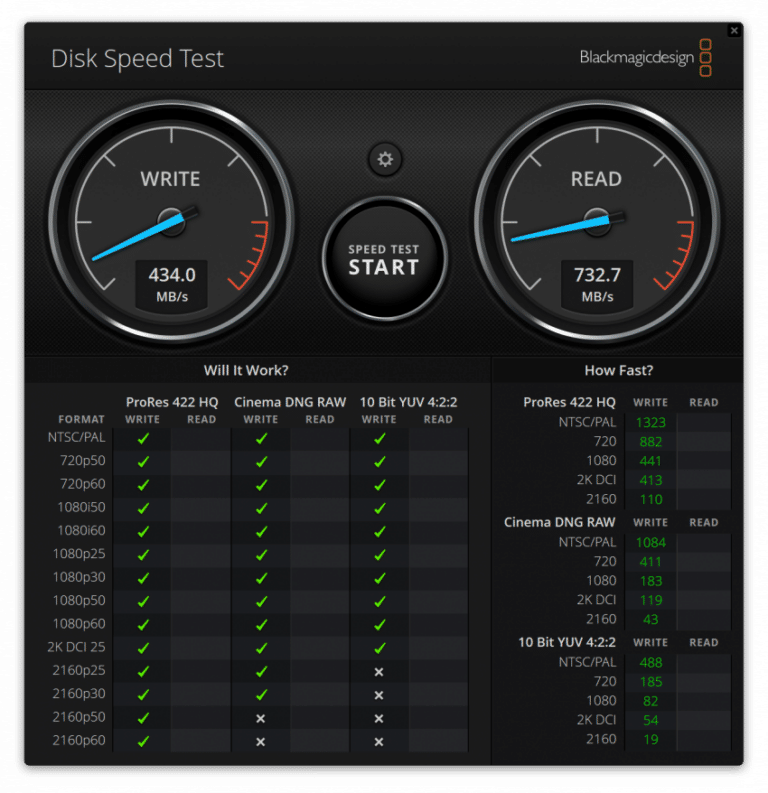Click the 1084 write value
The image size is (768, 793).
pos(650,543)
